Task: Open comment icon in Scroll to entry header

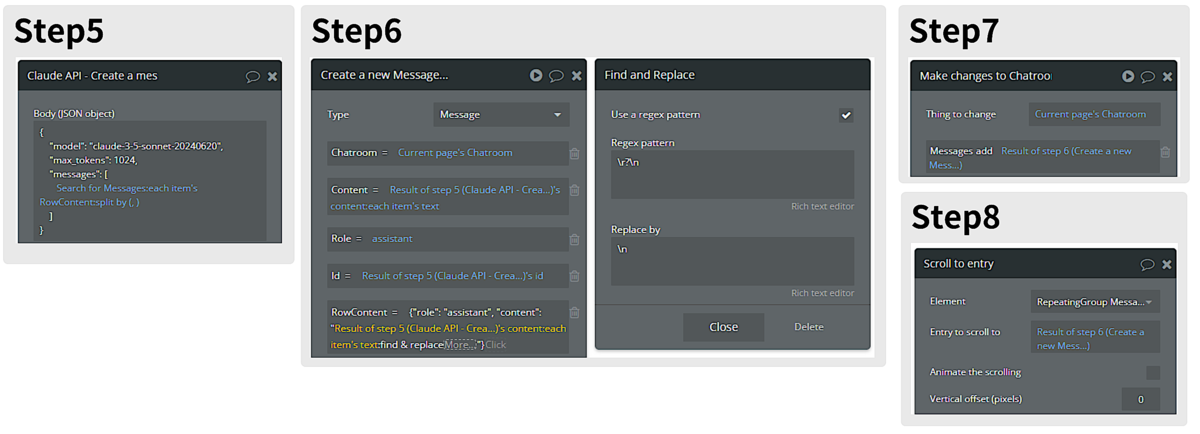Action: tap(1147, 264)
